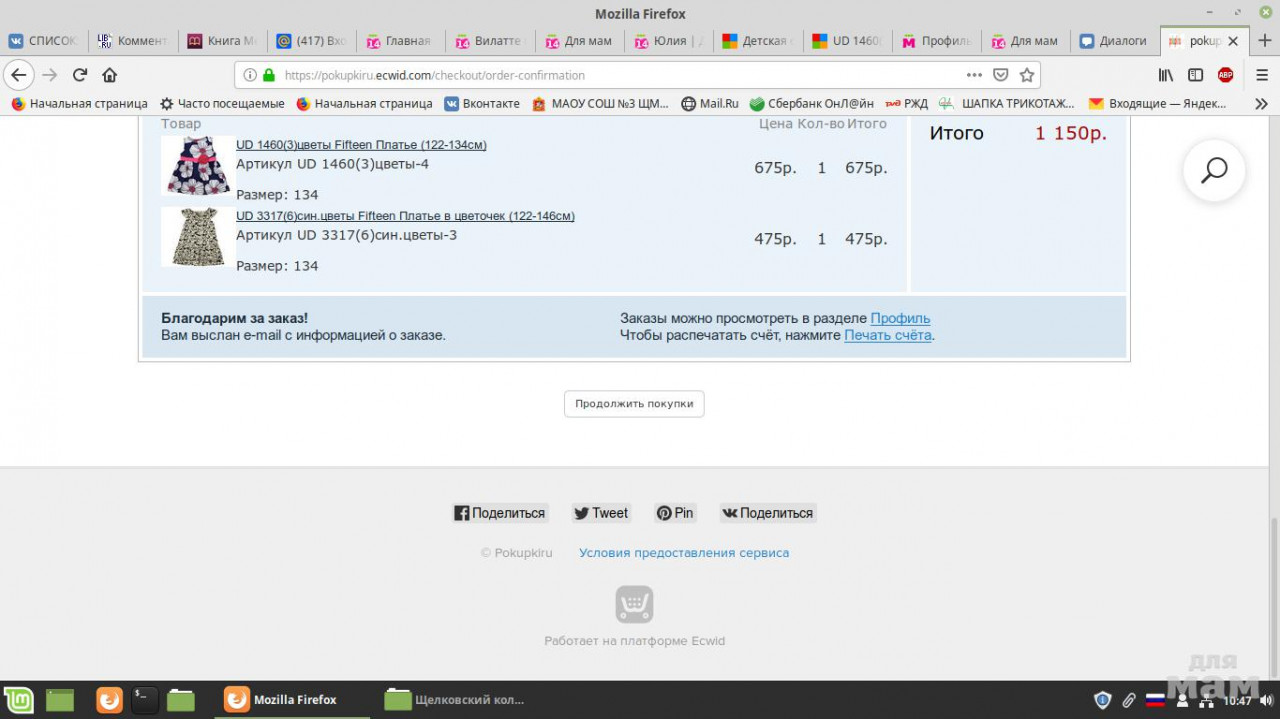Click the address bar URL field
1280x719 pixels.
click(620, 75)
